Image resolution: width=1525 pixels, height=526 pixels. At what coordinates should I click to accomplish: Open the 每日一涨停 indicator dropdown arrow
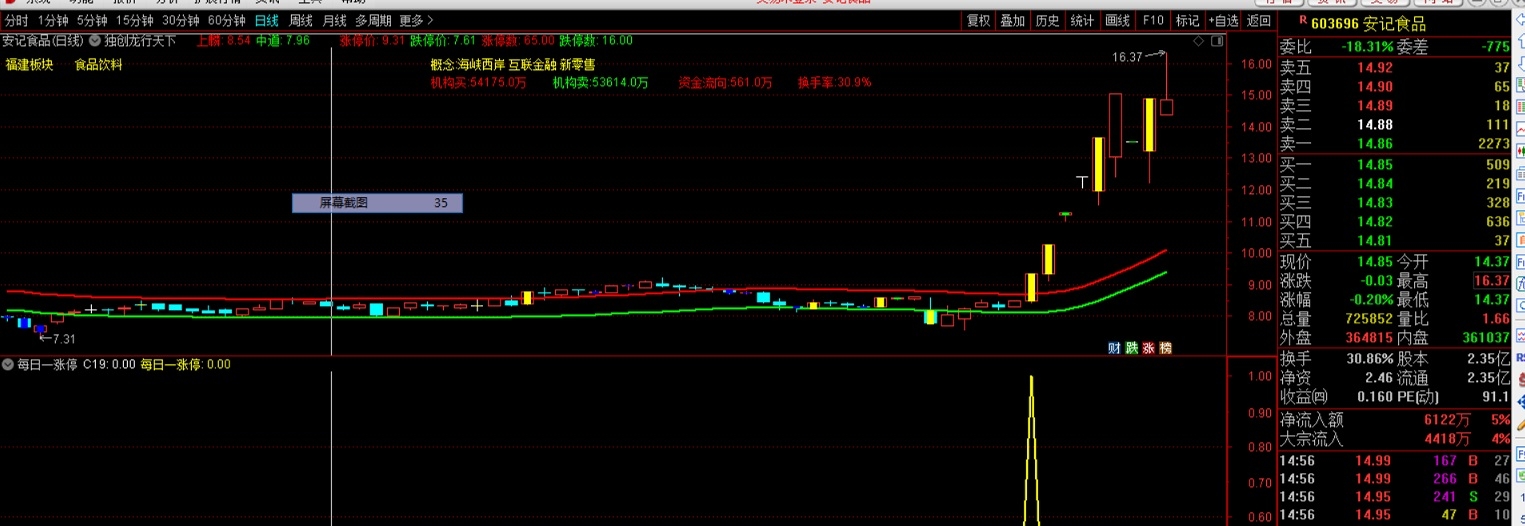click(8, 365)
